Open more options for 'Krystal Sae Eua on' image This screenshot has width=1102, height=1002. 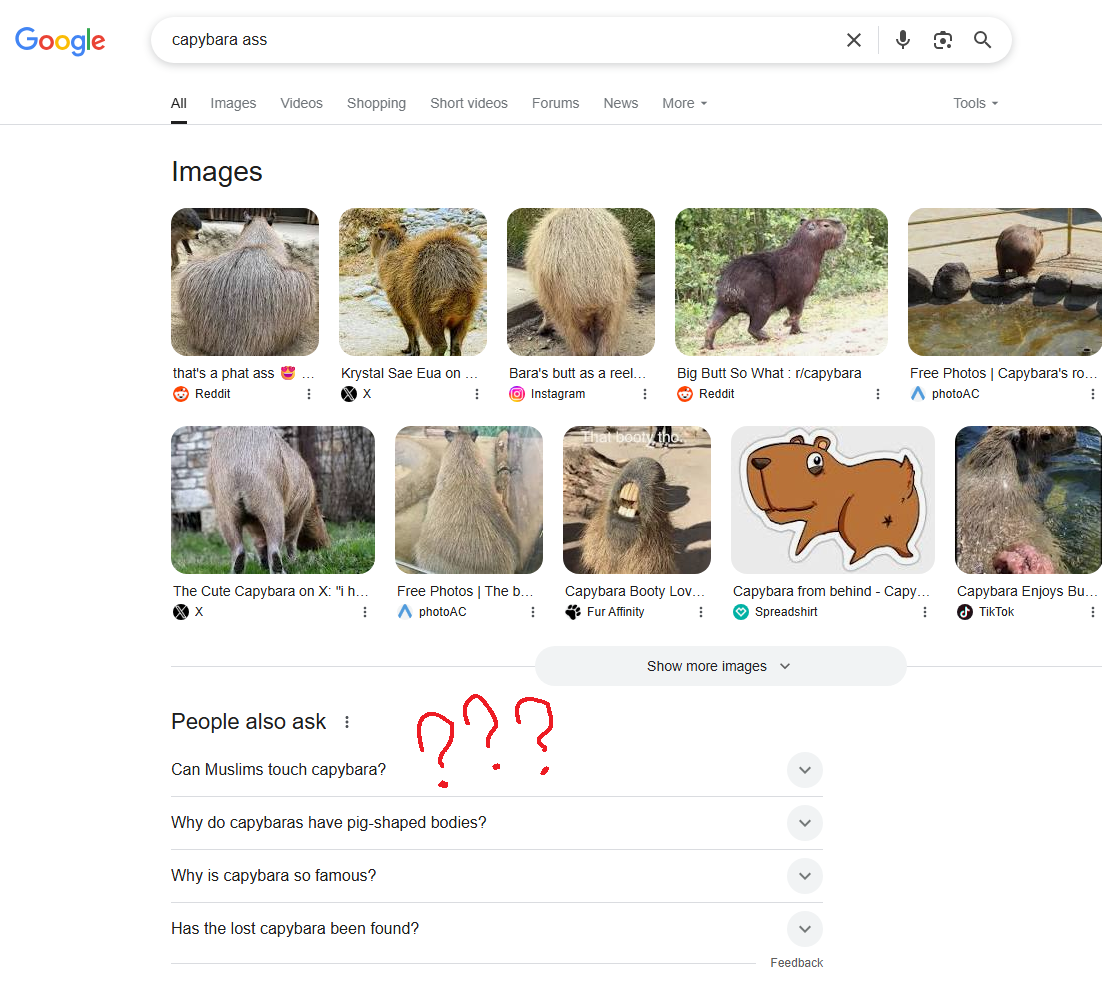[x=477, y=394]
